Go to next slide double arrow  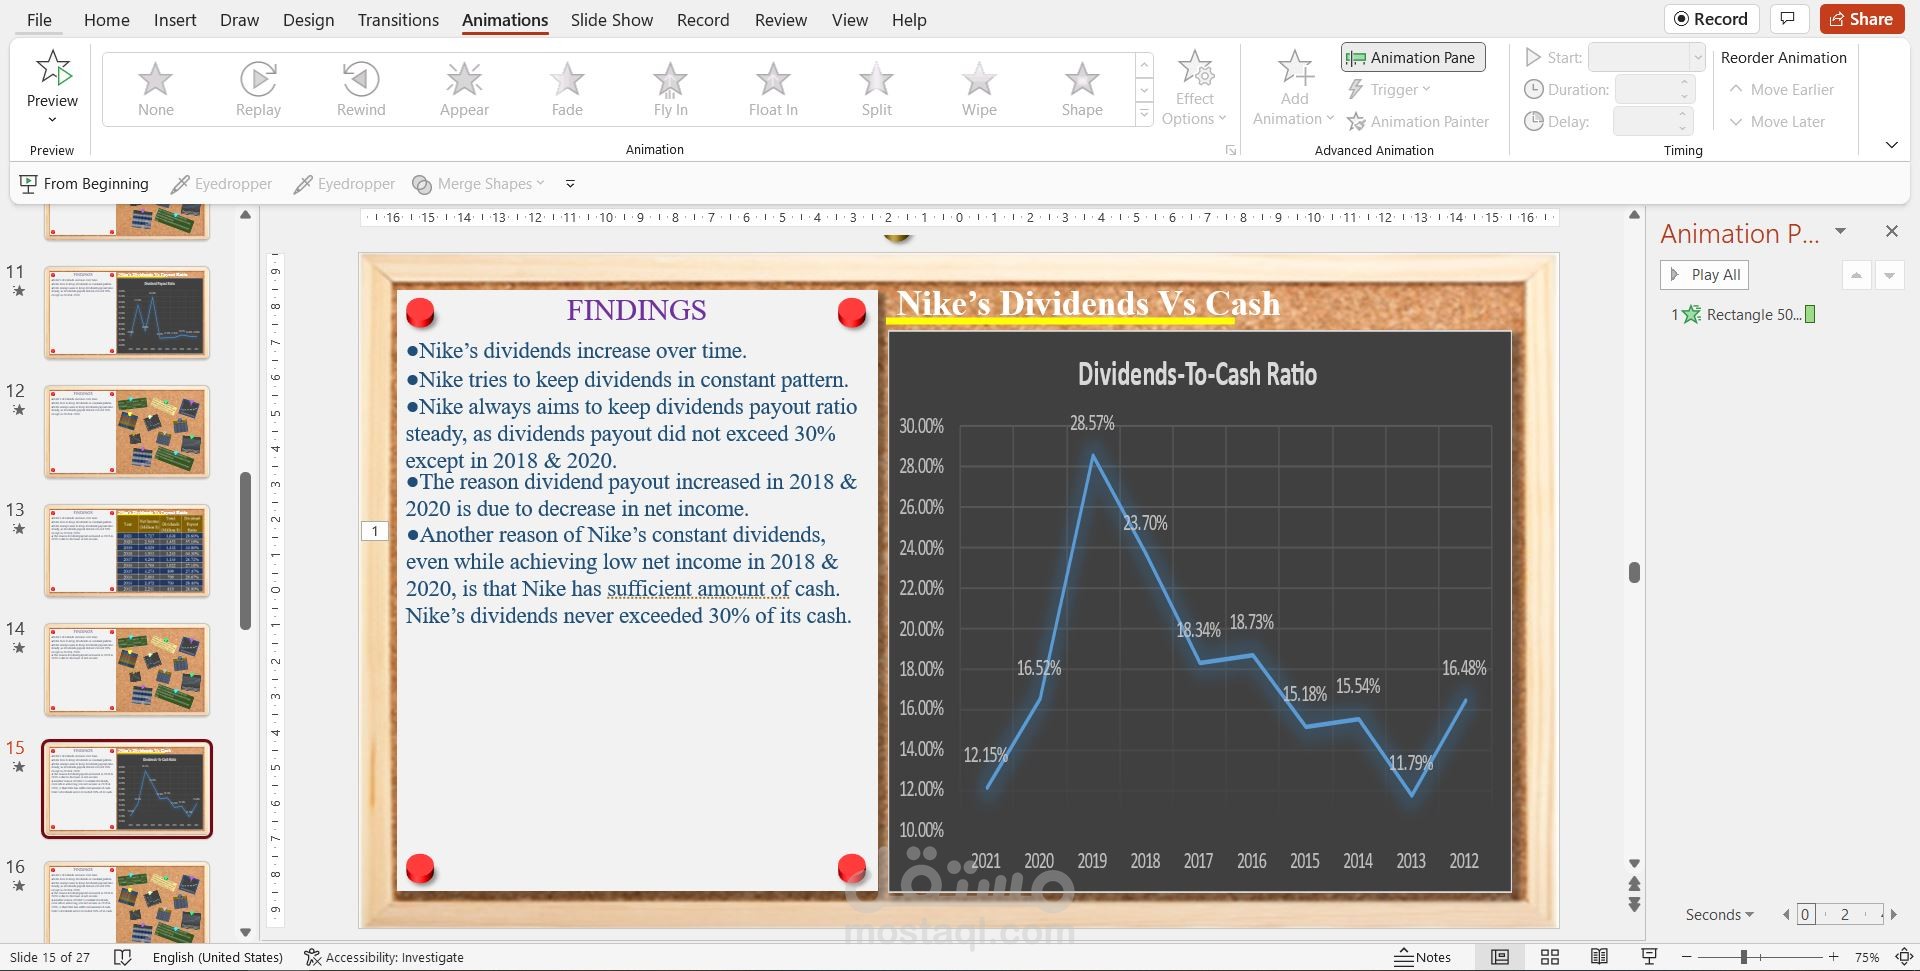click(x=1634, y=905)
